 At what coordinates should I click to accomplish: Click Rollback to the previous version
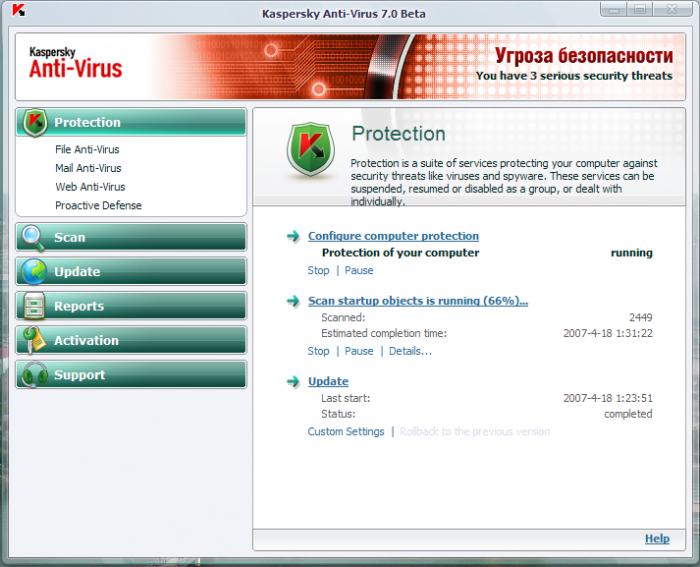[x=475, y=432]
